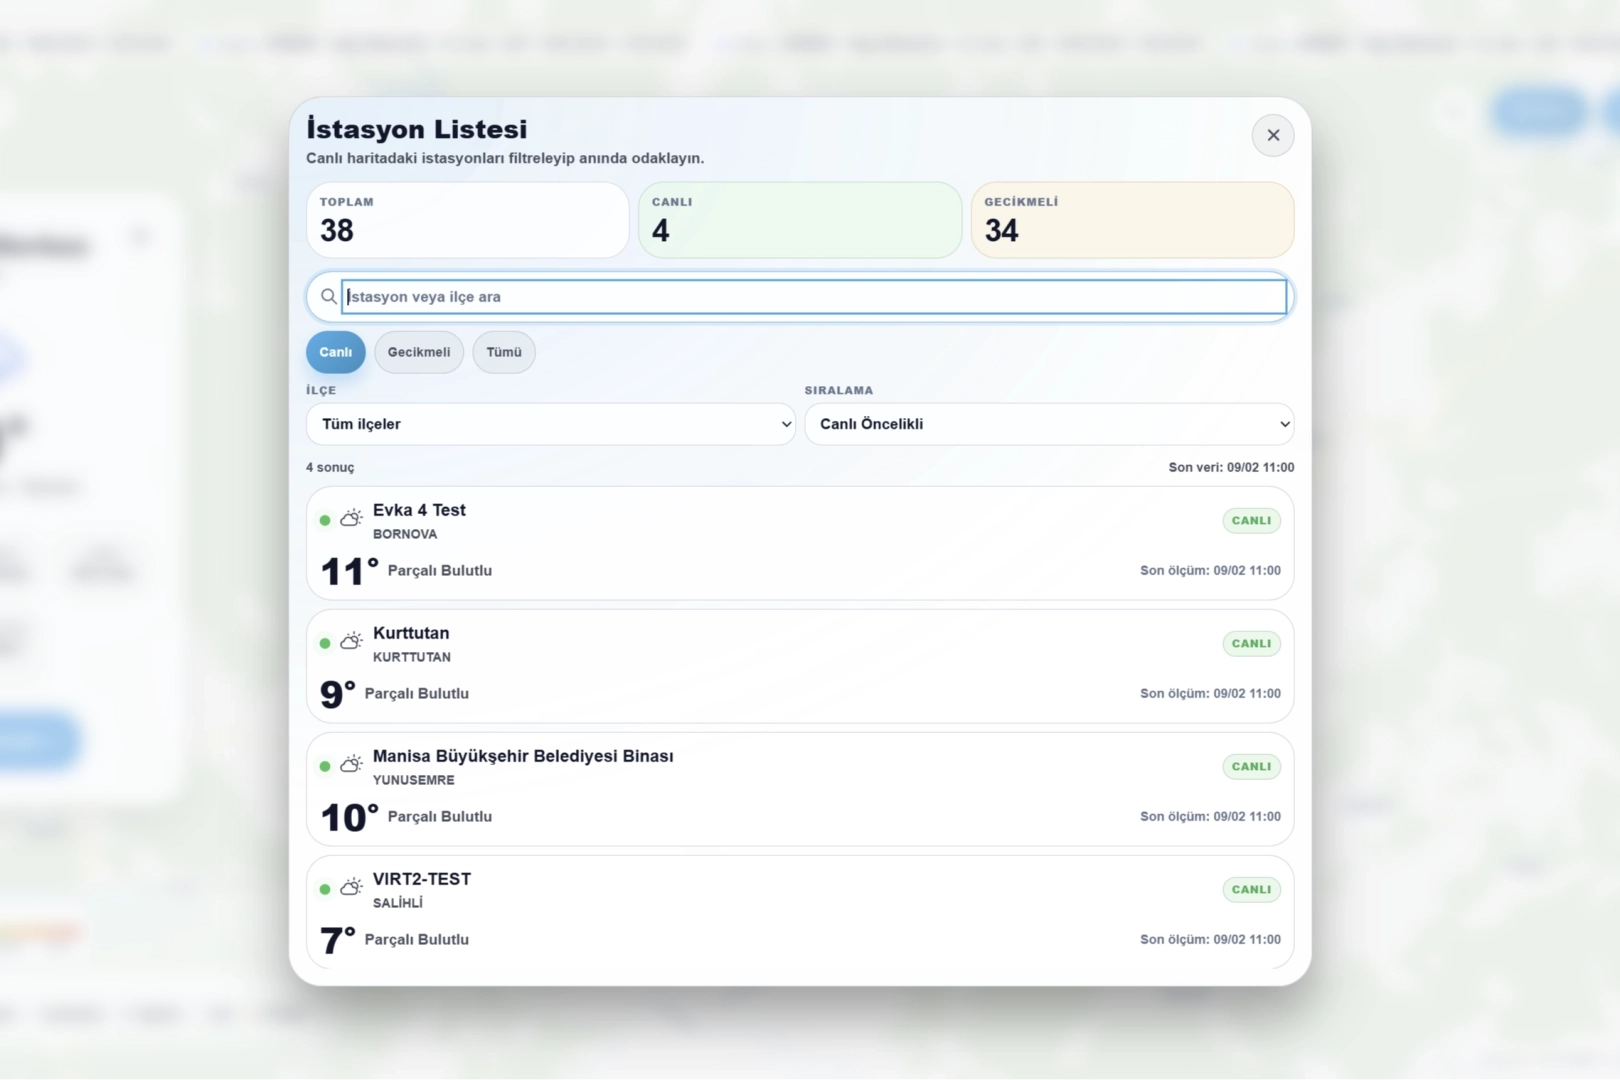This screenshot has height=1080, width=1620.
Task: Click the VIRT2-TEST weather icon
Action: click(x=351, y=887)
